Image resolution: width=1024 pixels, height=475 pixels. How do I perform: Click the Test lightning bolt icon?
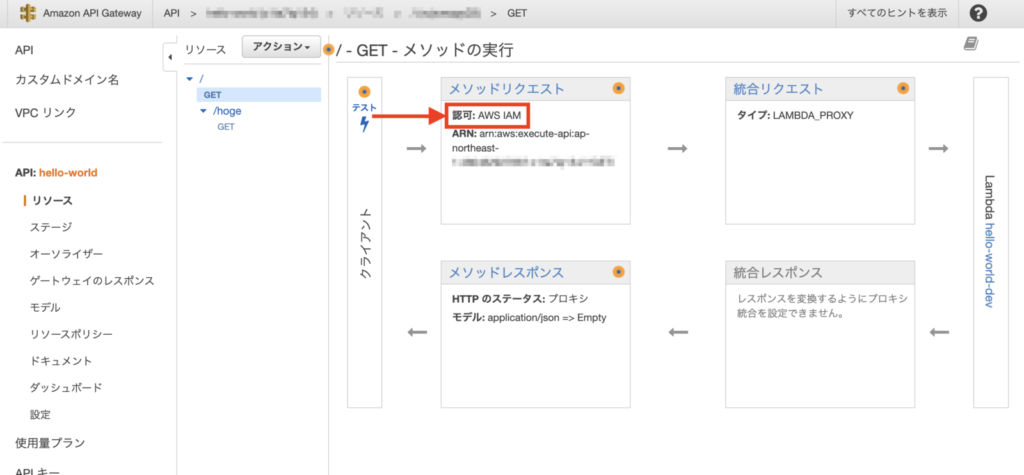coord(364,124)
